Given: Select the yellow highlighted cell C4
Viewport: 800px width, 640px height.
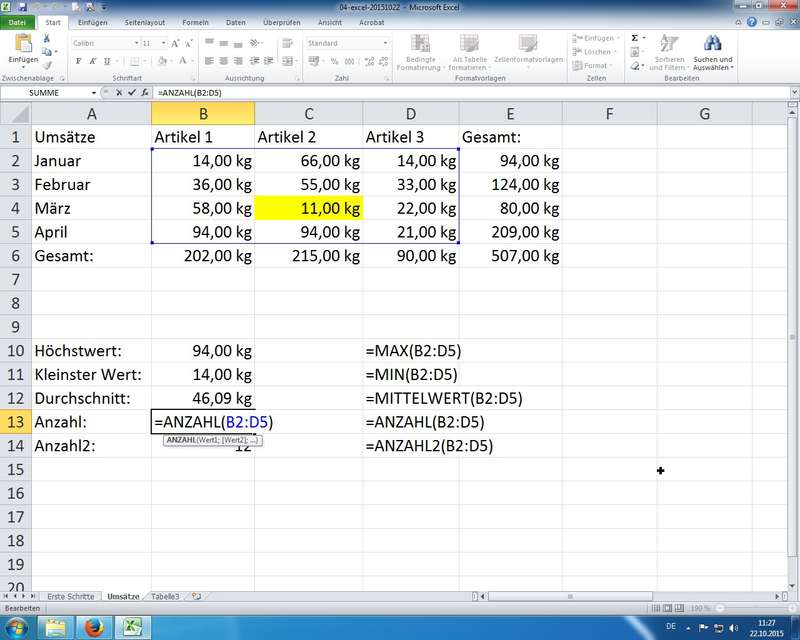Looking at the screenshot, I should click(308, 208).
